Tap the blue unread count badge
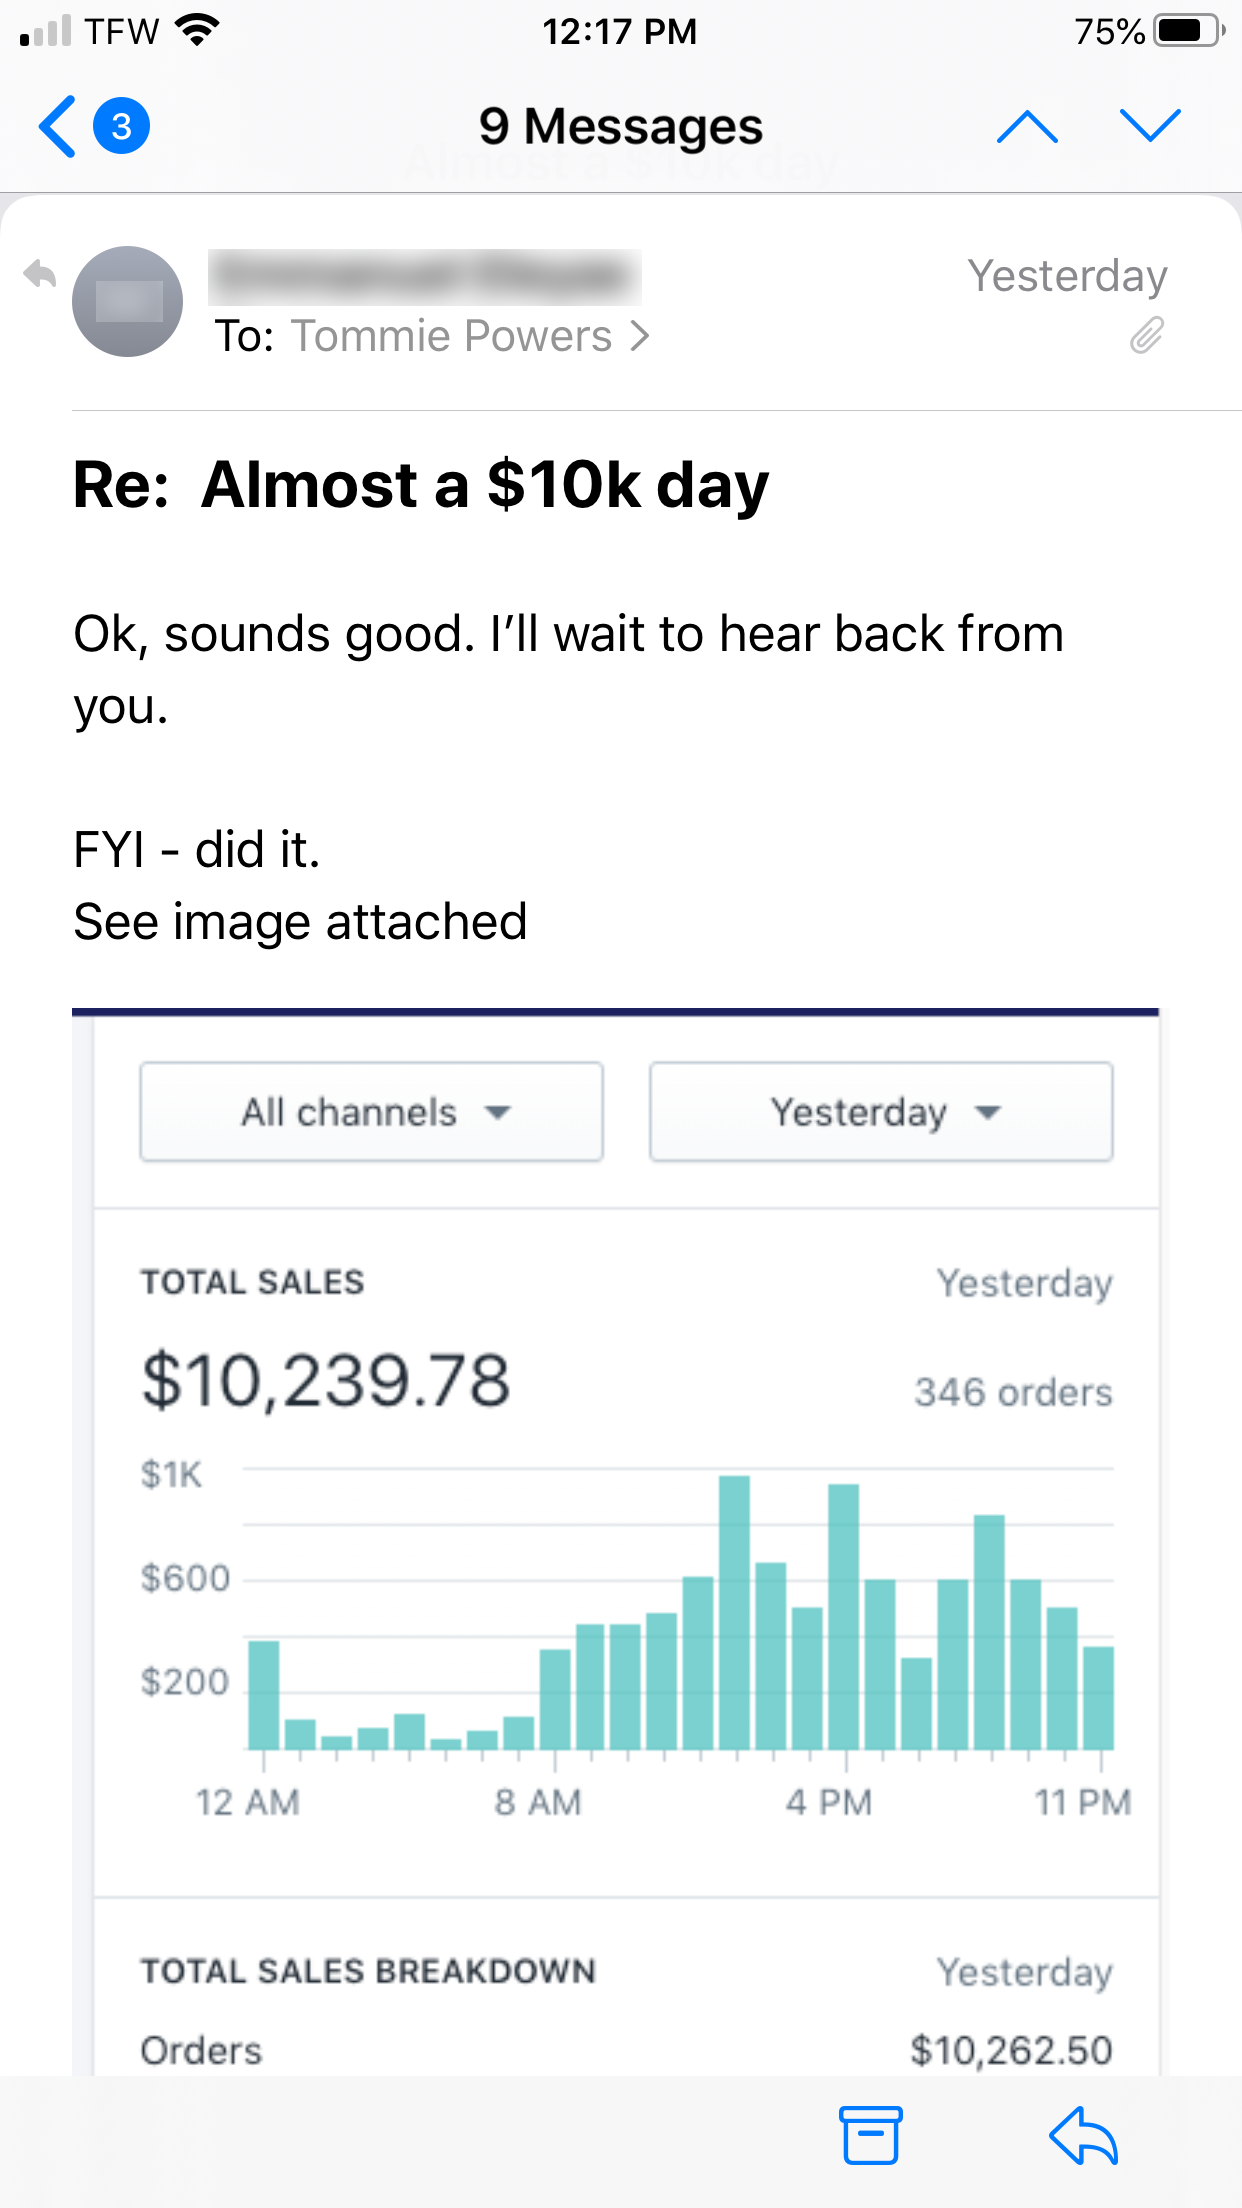1242x2208 pixels. pyautogui.click(x=121, y=127)
